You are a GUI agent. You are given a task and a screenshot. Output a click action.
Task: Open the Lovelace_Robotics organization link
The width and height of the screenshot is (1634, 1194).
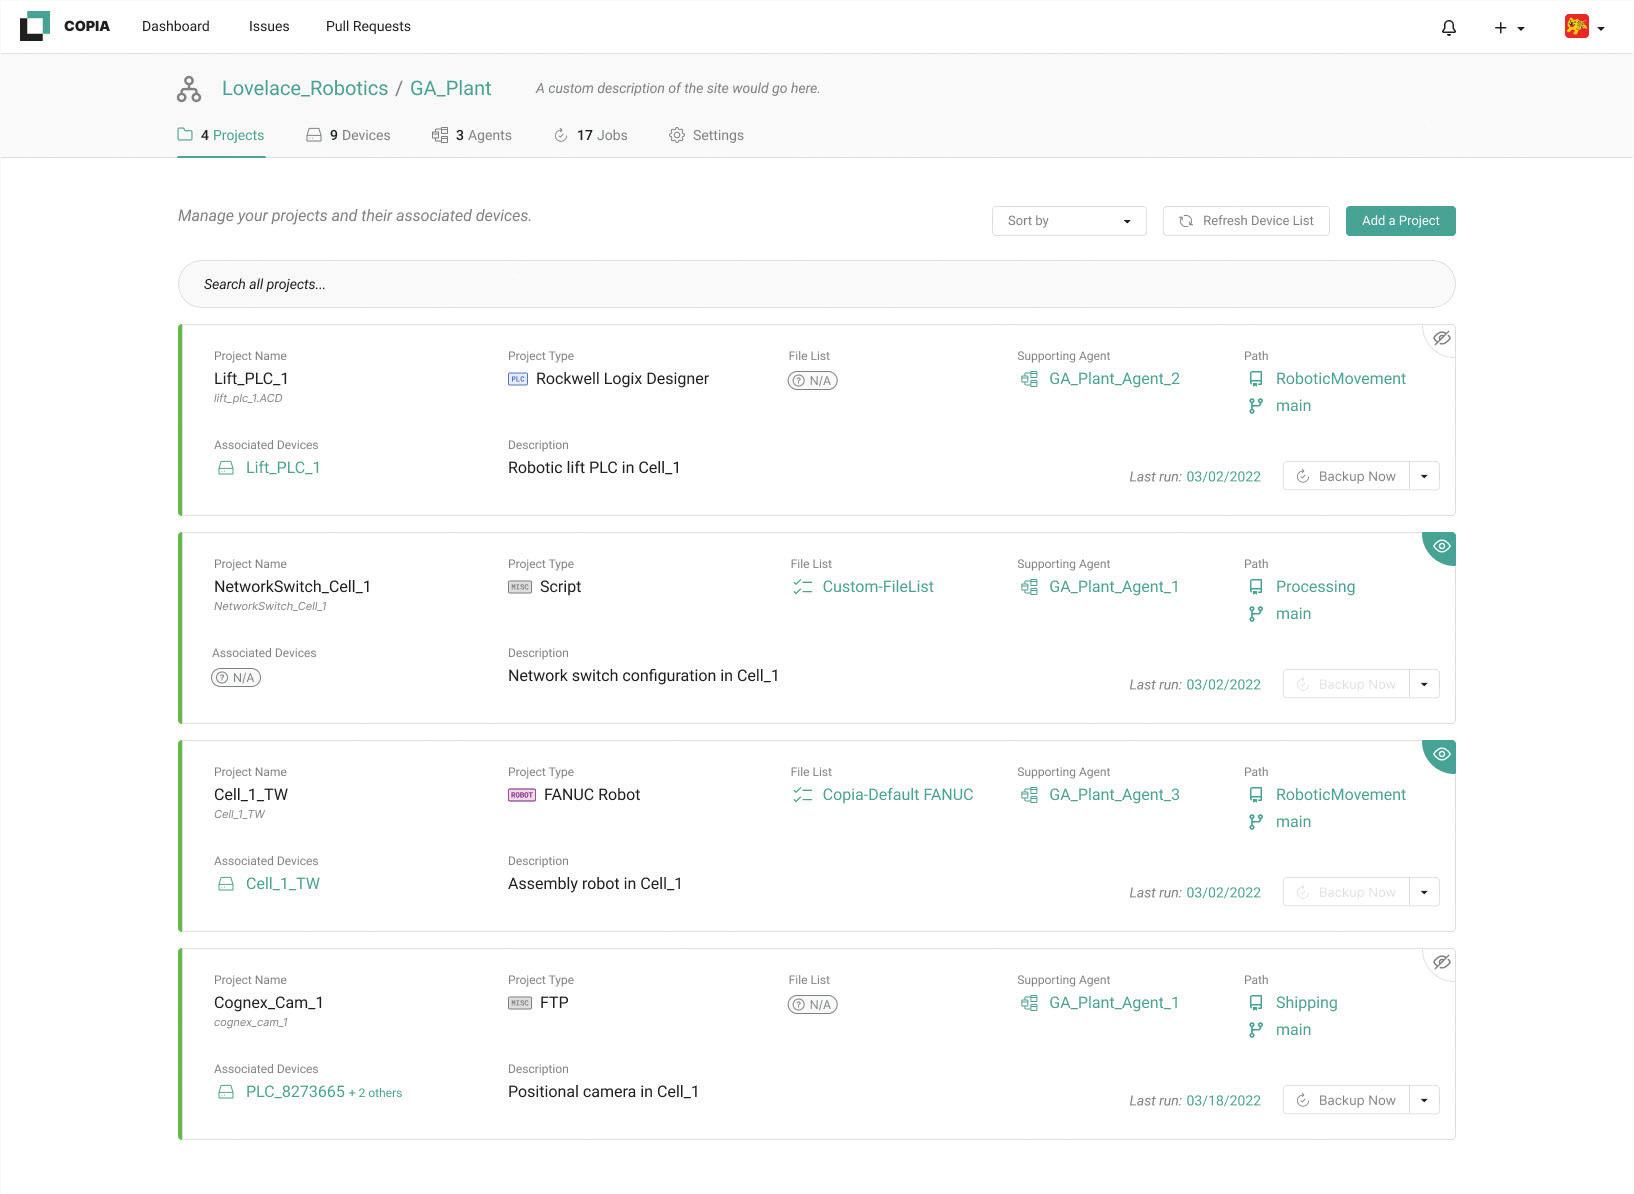[305, 88]
